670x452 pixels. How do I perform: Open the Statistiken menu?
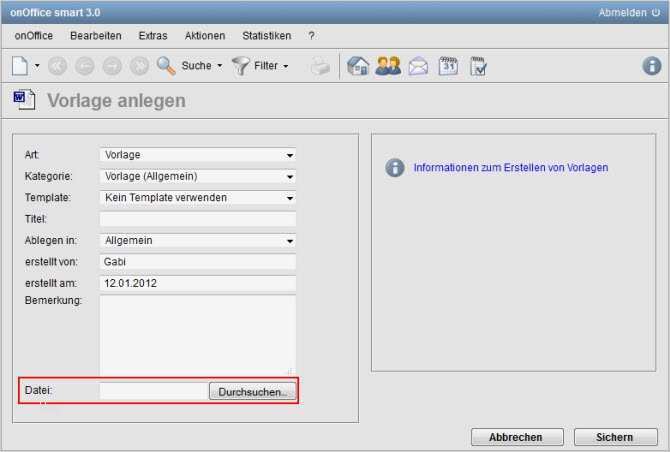[x=267, y=36]
